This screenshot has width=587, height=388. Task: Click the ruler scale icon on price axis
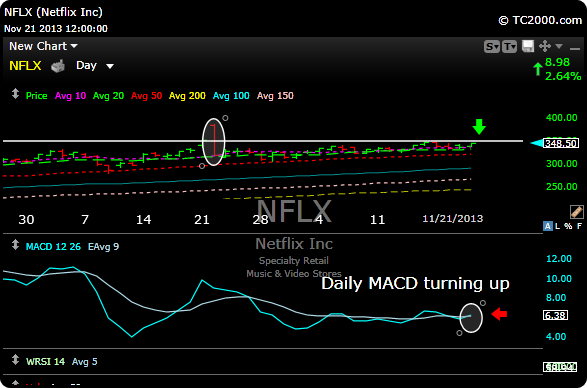tap(577, 212)
